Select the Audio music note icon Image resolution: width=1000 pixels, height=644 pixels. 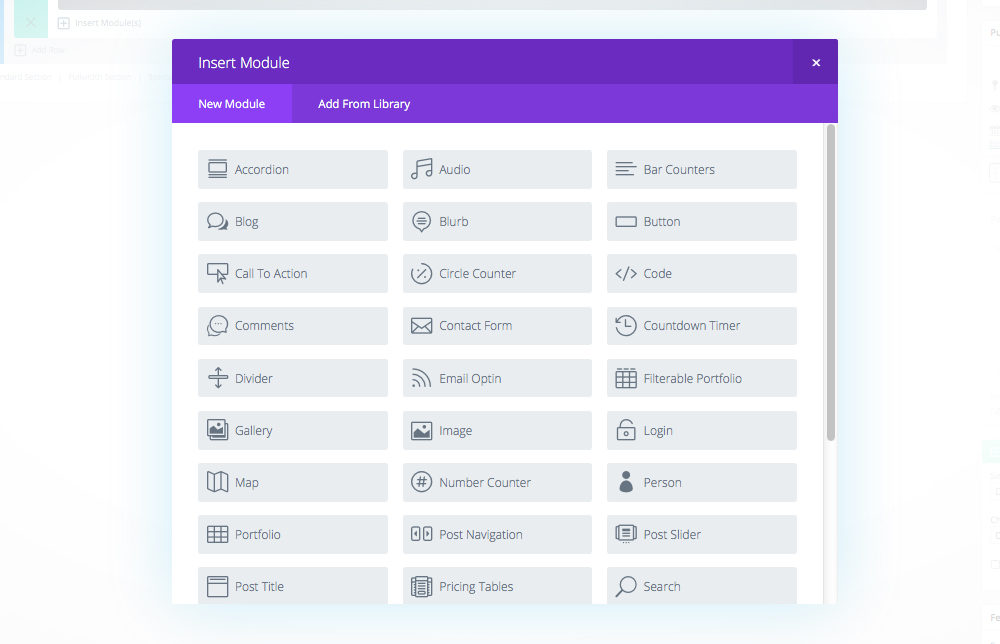(x=421, y=169)
